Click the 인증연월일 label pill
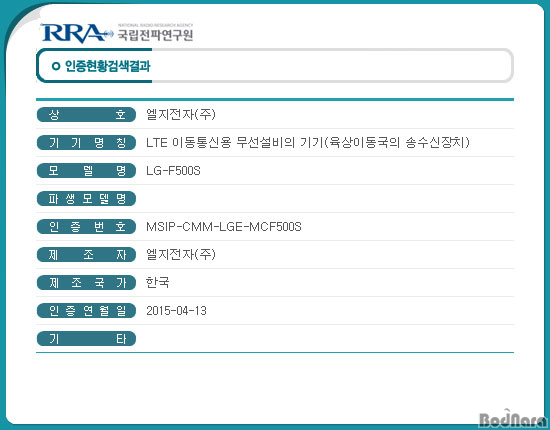This screenshot has width=550, height=430. [86, 311]
